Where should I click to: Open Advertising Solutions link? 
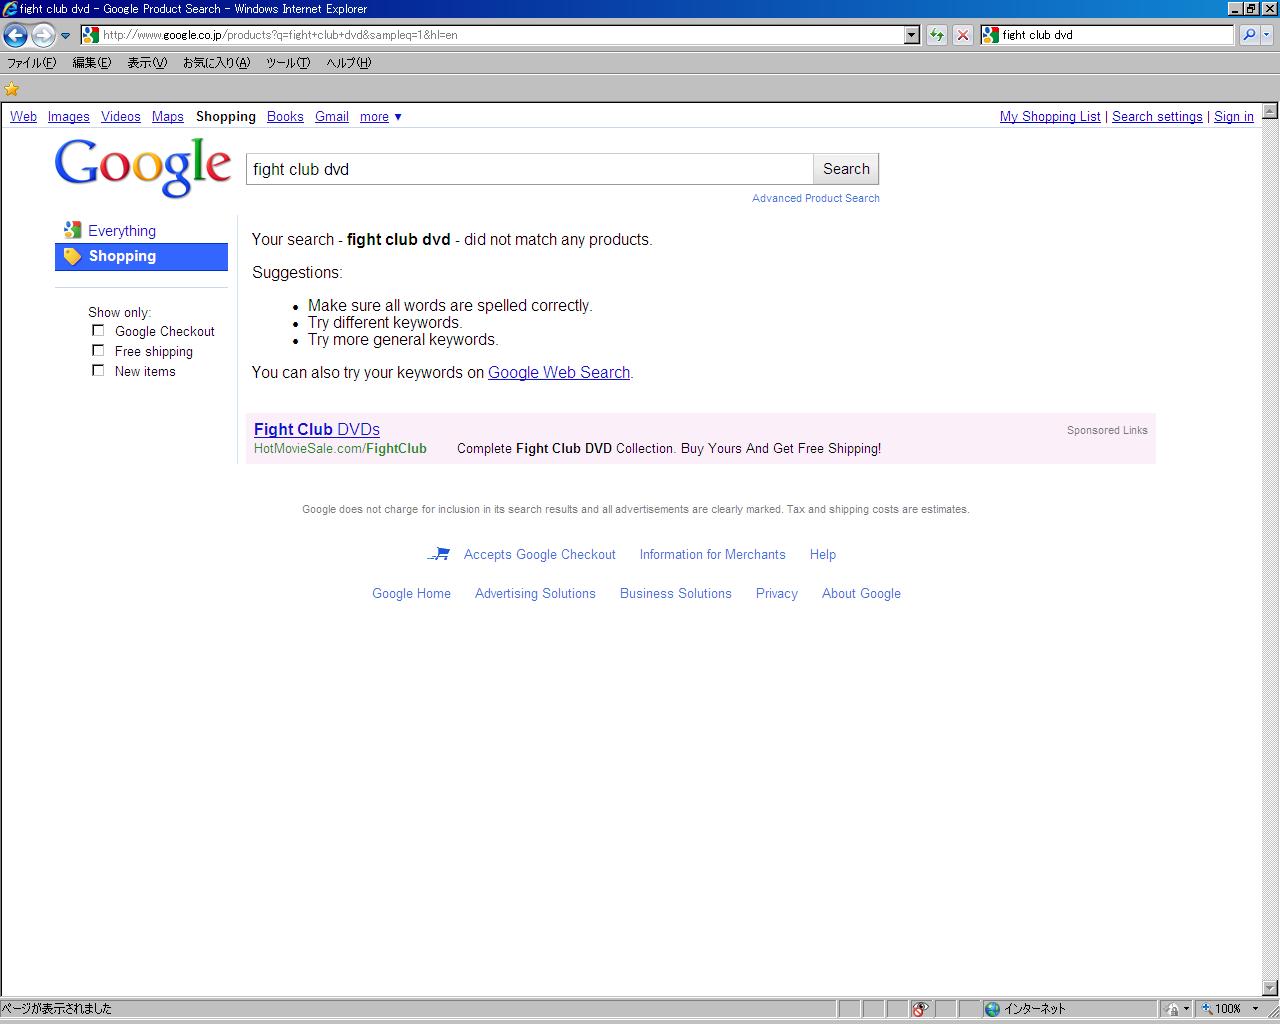[535, 593]
